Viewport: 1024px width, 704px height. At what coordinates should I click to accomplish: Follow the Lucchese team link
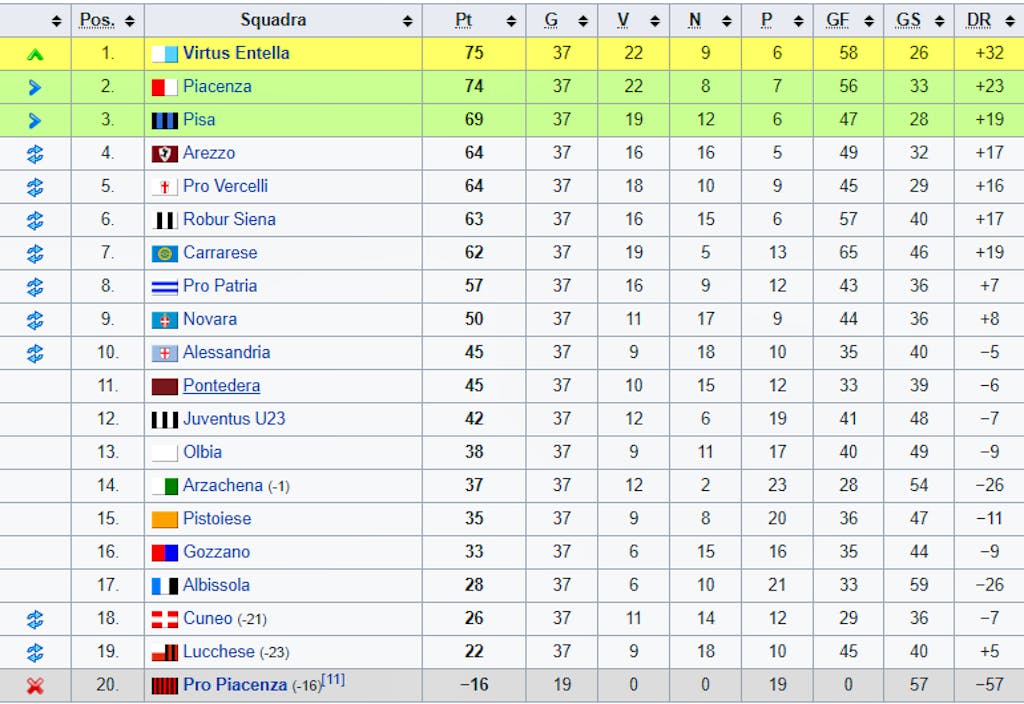point(219,652)
